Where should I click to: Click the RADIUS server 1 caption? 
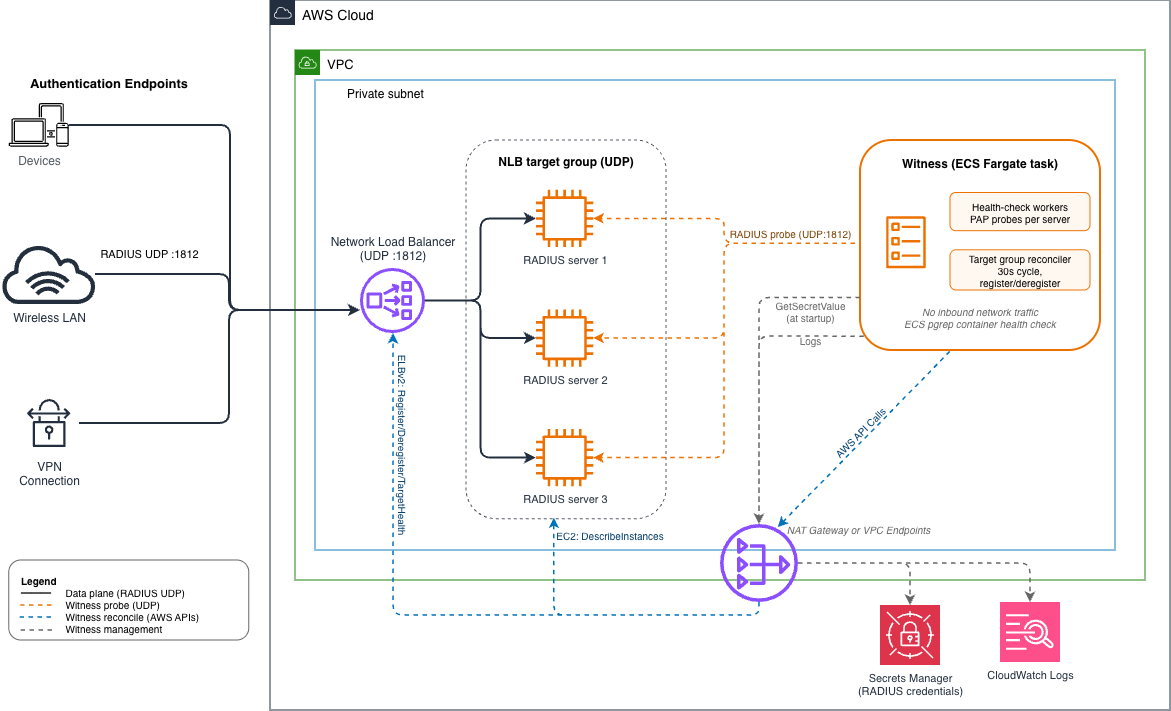[565, 260]
